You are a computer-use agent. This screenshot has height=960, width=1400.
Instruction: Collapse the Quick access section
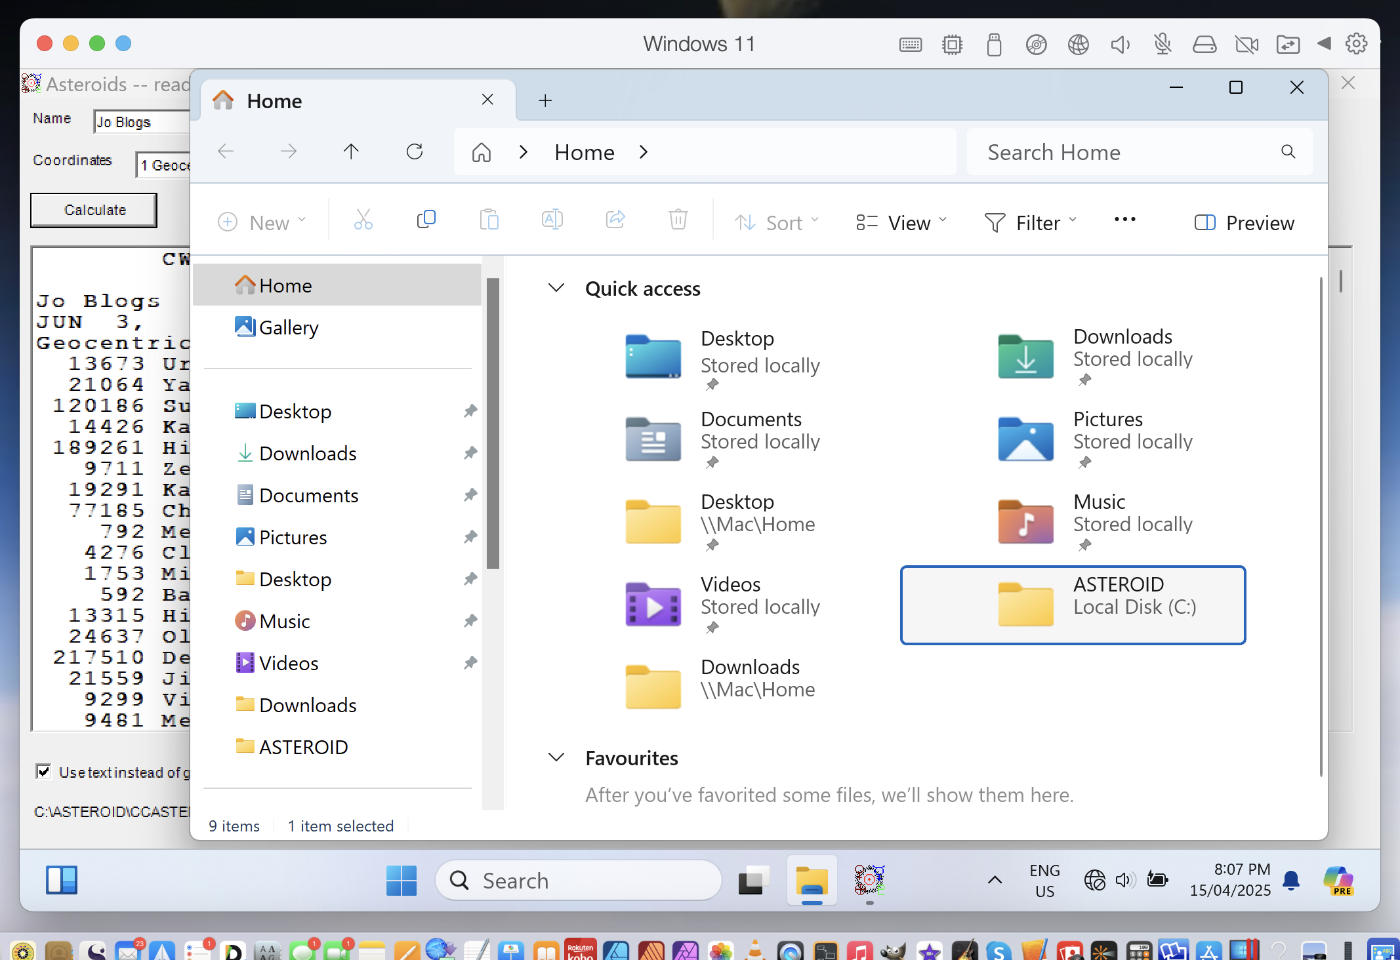556,288
